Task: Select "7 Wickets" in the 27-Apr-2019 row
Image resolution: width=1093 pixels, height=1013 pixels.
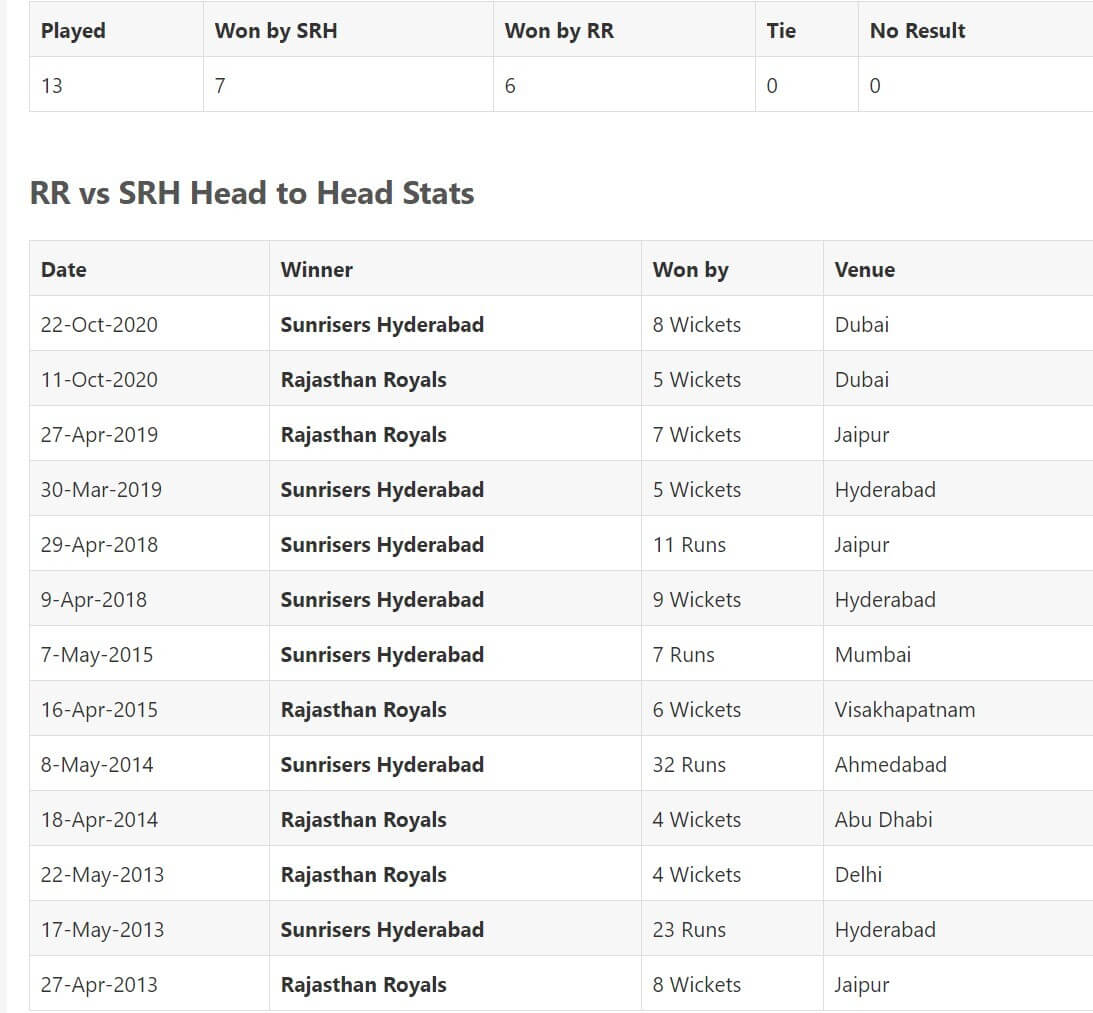Action: [696, 435]
